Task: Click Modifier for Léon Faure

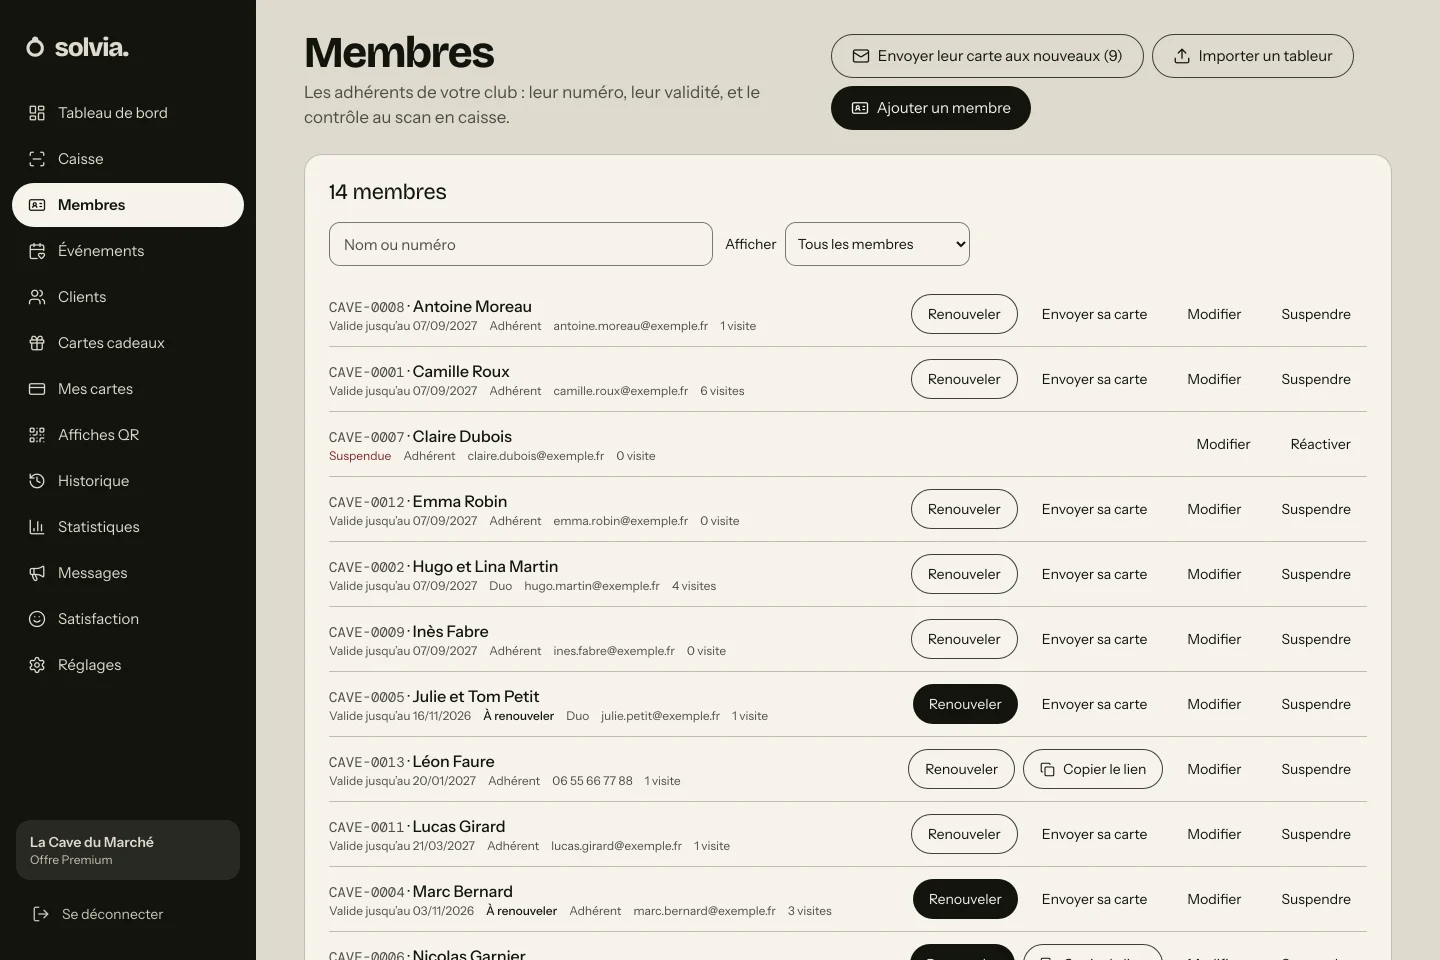Action: tap(1214, 769)
